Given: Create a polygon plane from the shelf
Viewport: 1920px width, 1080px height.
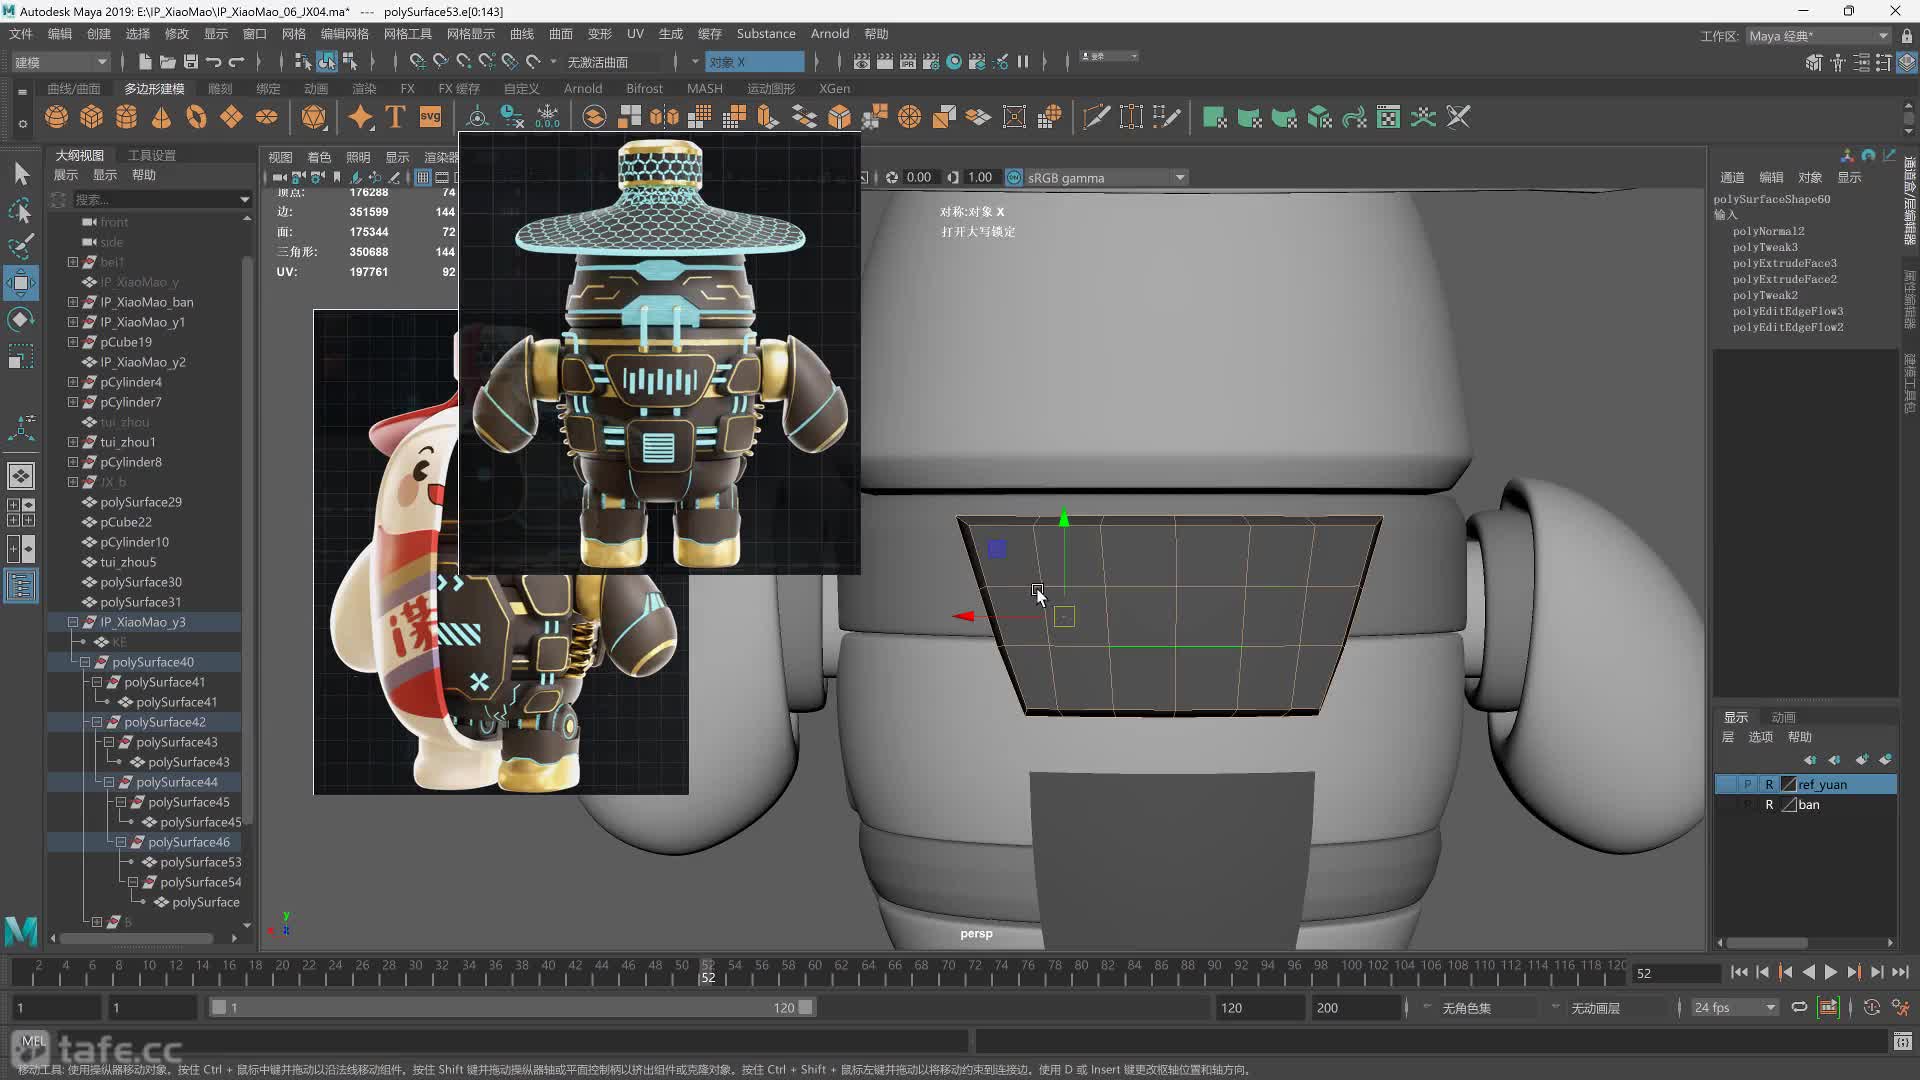Looking at the screenshot, I should (x=231, y=117).
